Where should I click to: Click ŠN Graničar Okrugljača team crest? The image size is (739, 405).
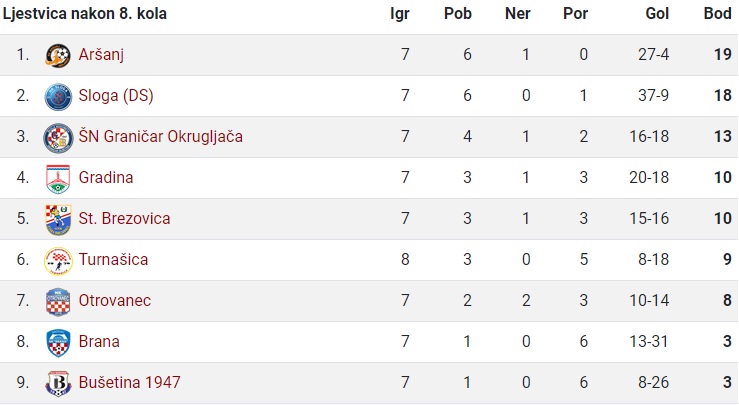58,137
